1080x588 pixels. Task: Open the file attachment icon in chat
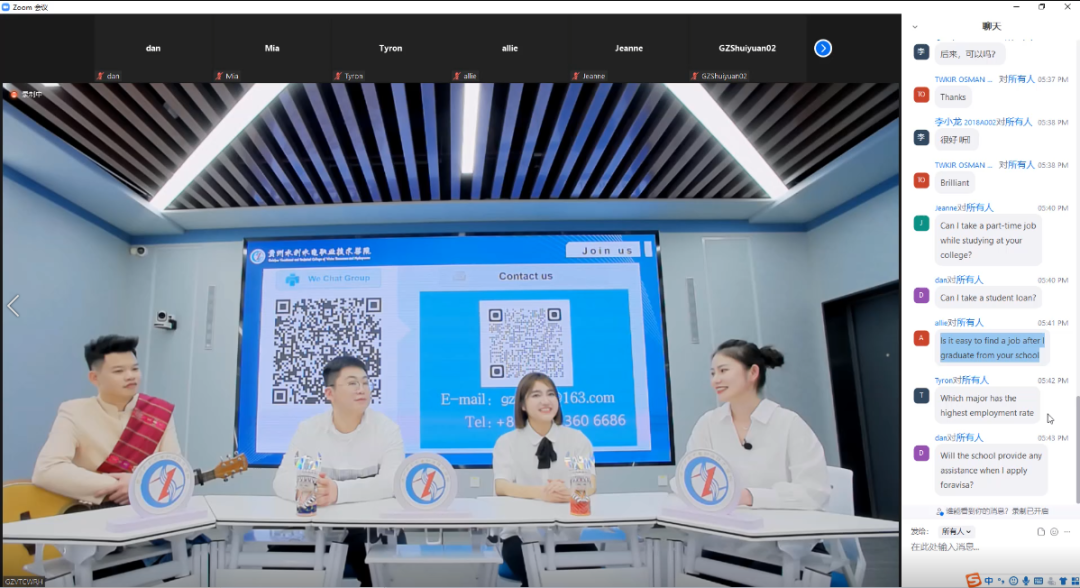[x=1041, y=532]
